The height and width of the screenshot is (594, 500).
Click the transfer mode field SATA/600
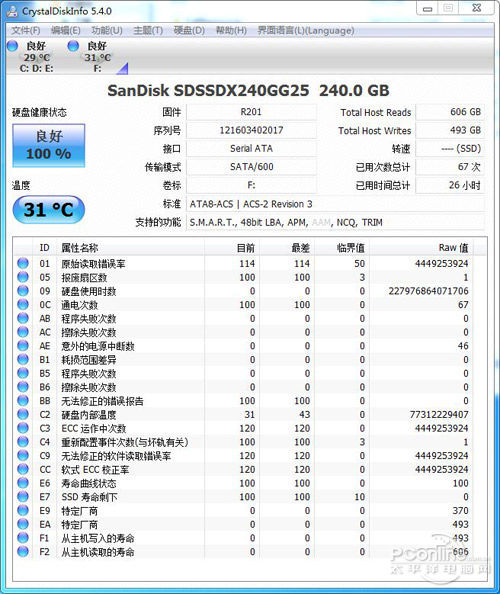tap(252, 167)
